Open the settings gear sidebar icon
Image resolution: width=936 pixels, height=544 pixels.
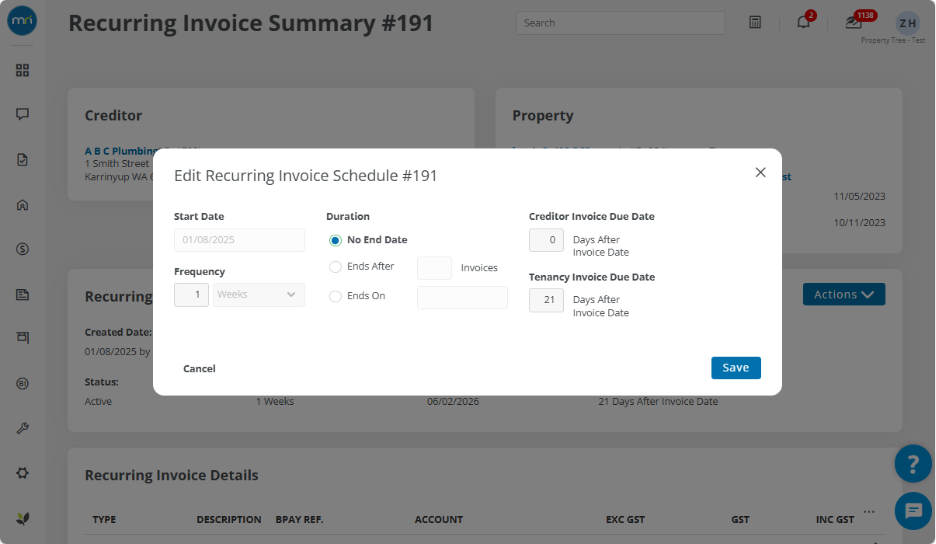pyautogui.click(x=22, y=473)
